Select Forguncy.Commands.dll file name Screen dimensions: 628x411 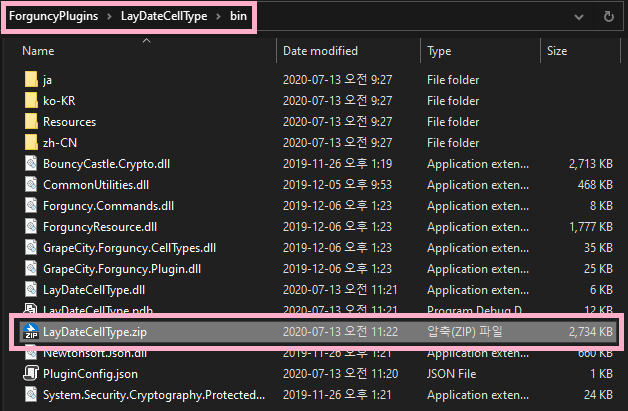coord(108,206)
